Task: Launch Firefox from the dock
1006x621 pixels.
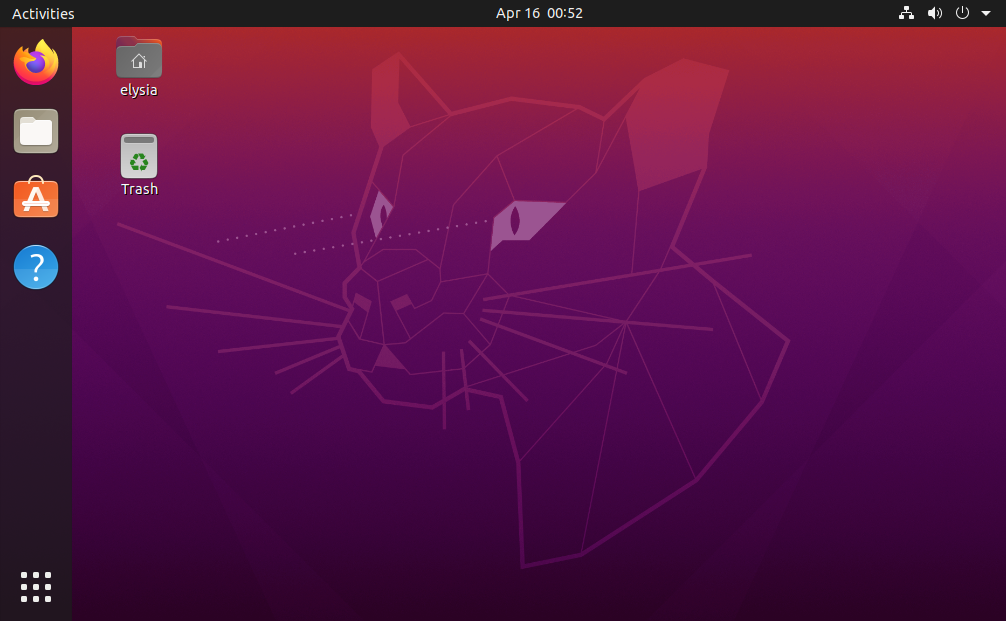Action: [36, 62]
